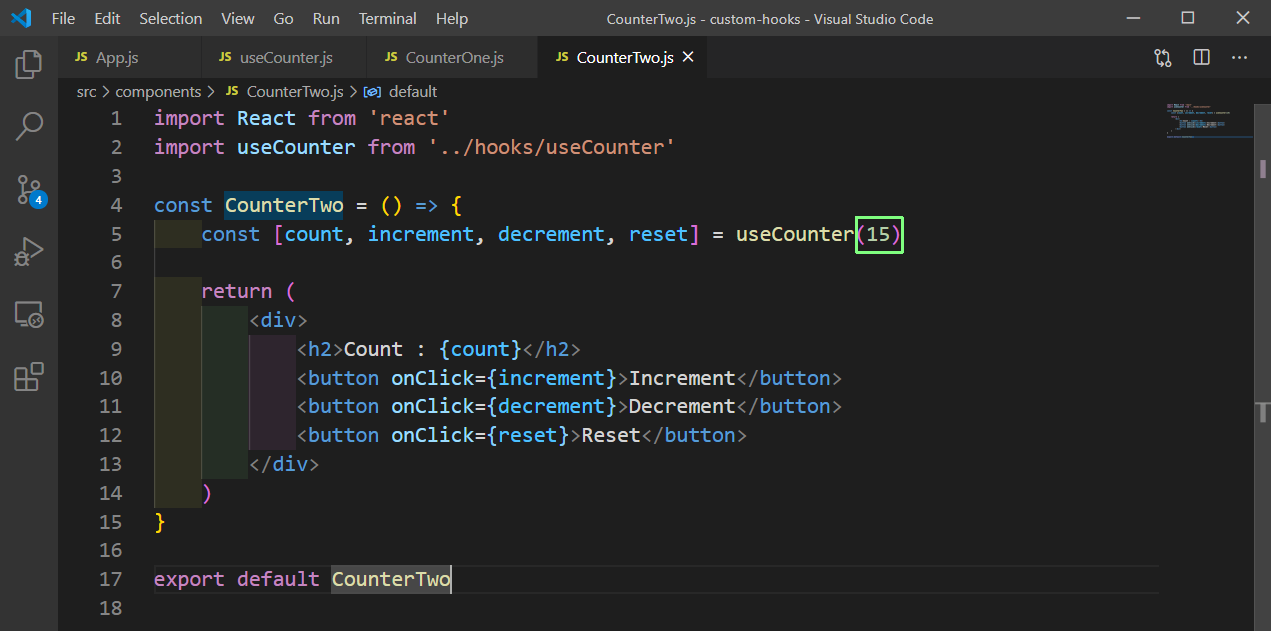Click the opening <div> tag on line 8
The image size is (1271, 631).
coord(278,320)
